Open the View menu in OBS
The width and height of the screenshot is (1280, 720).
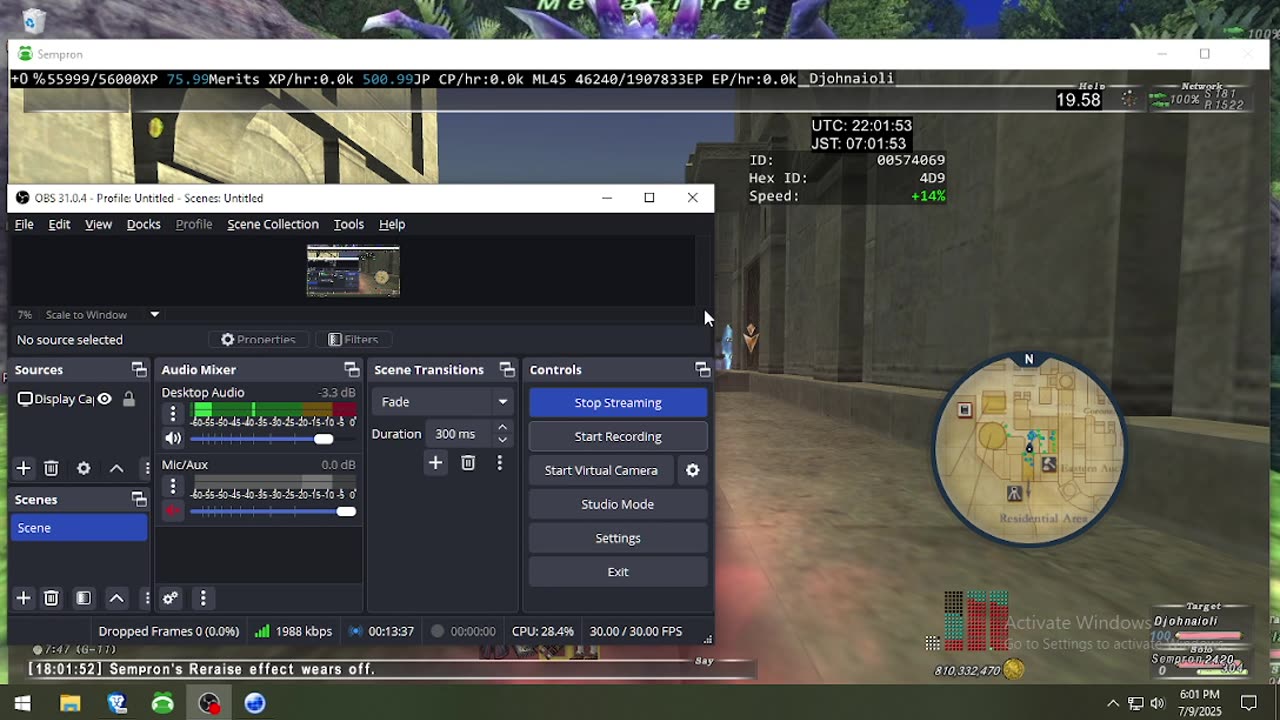point(98,224)
